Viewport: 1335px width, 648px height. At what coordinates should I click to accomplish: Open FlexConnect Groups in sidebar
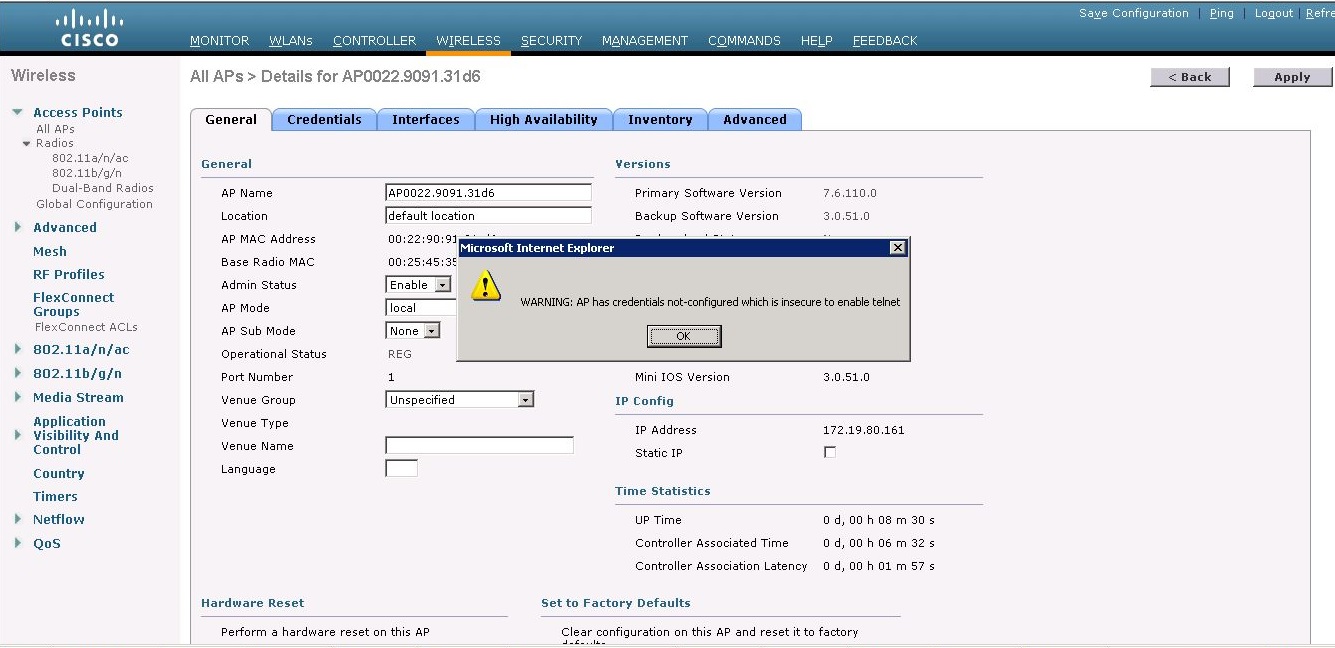click(74, 304)
